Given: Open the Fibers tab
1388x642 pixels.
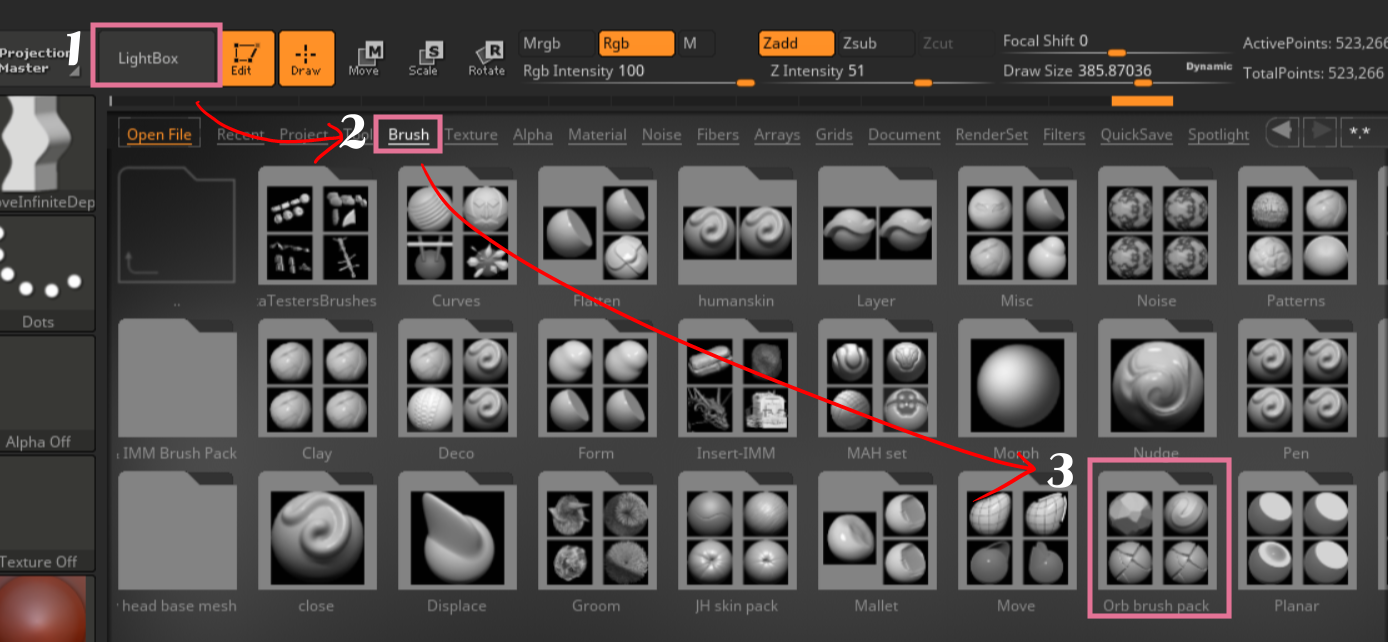Looking at the screenshot, I should coord(718,134).
